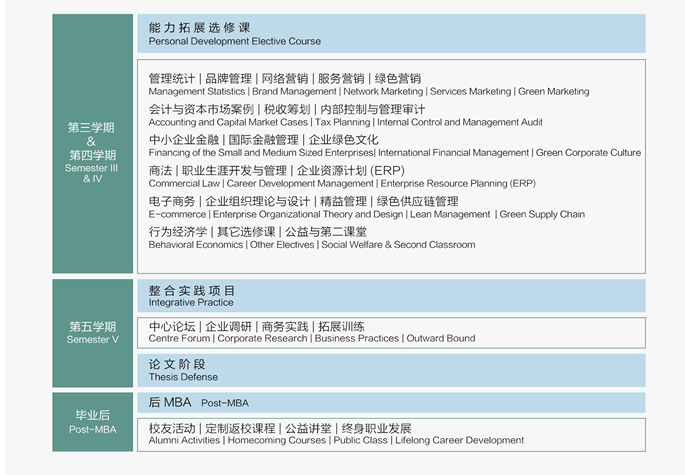Select 'Financing of the Small and Medium Sized Enterprises'
This screenshot has width=685, height=475.
261,153
